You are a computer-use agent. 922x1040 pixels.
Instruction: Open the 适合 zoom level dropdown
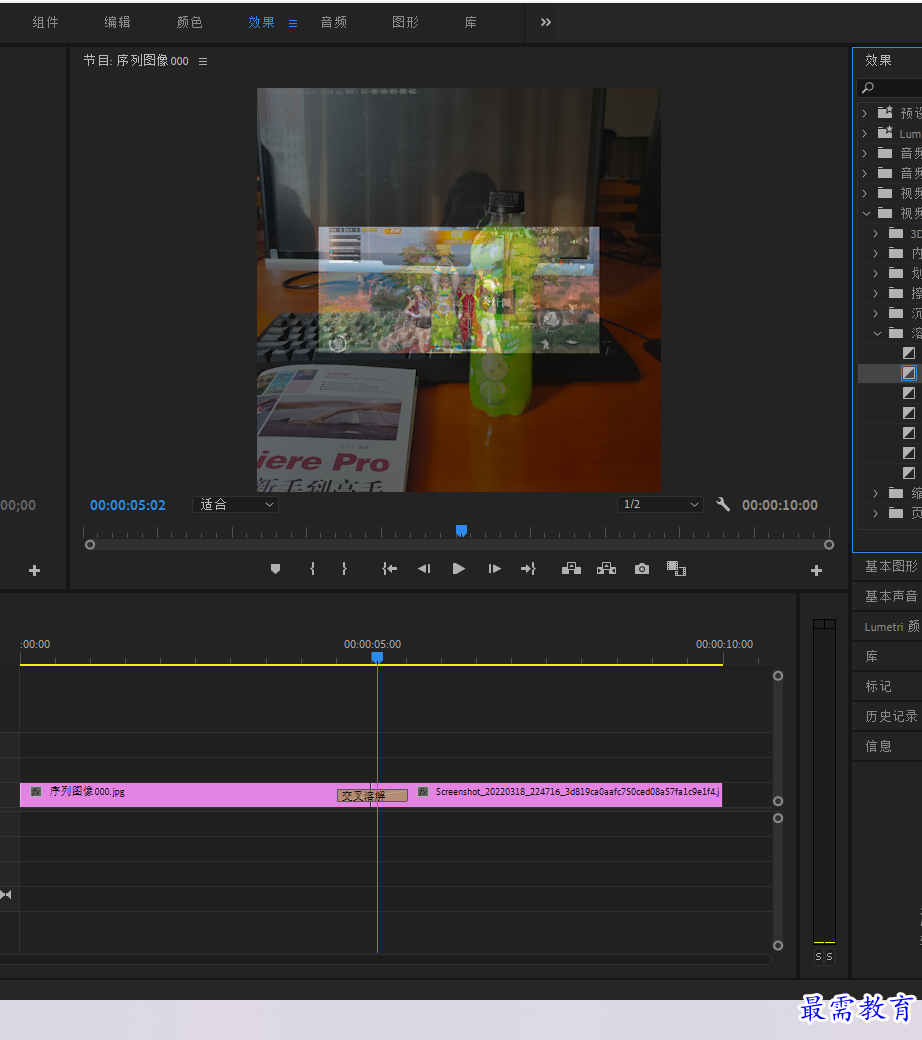235,505
